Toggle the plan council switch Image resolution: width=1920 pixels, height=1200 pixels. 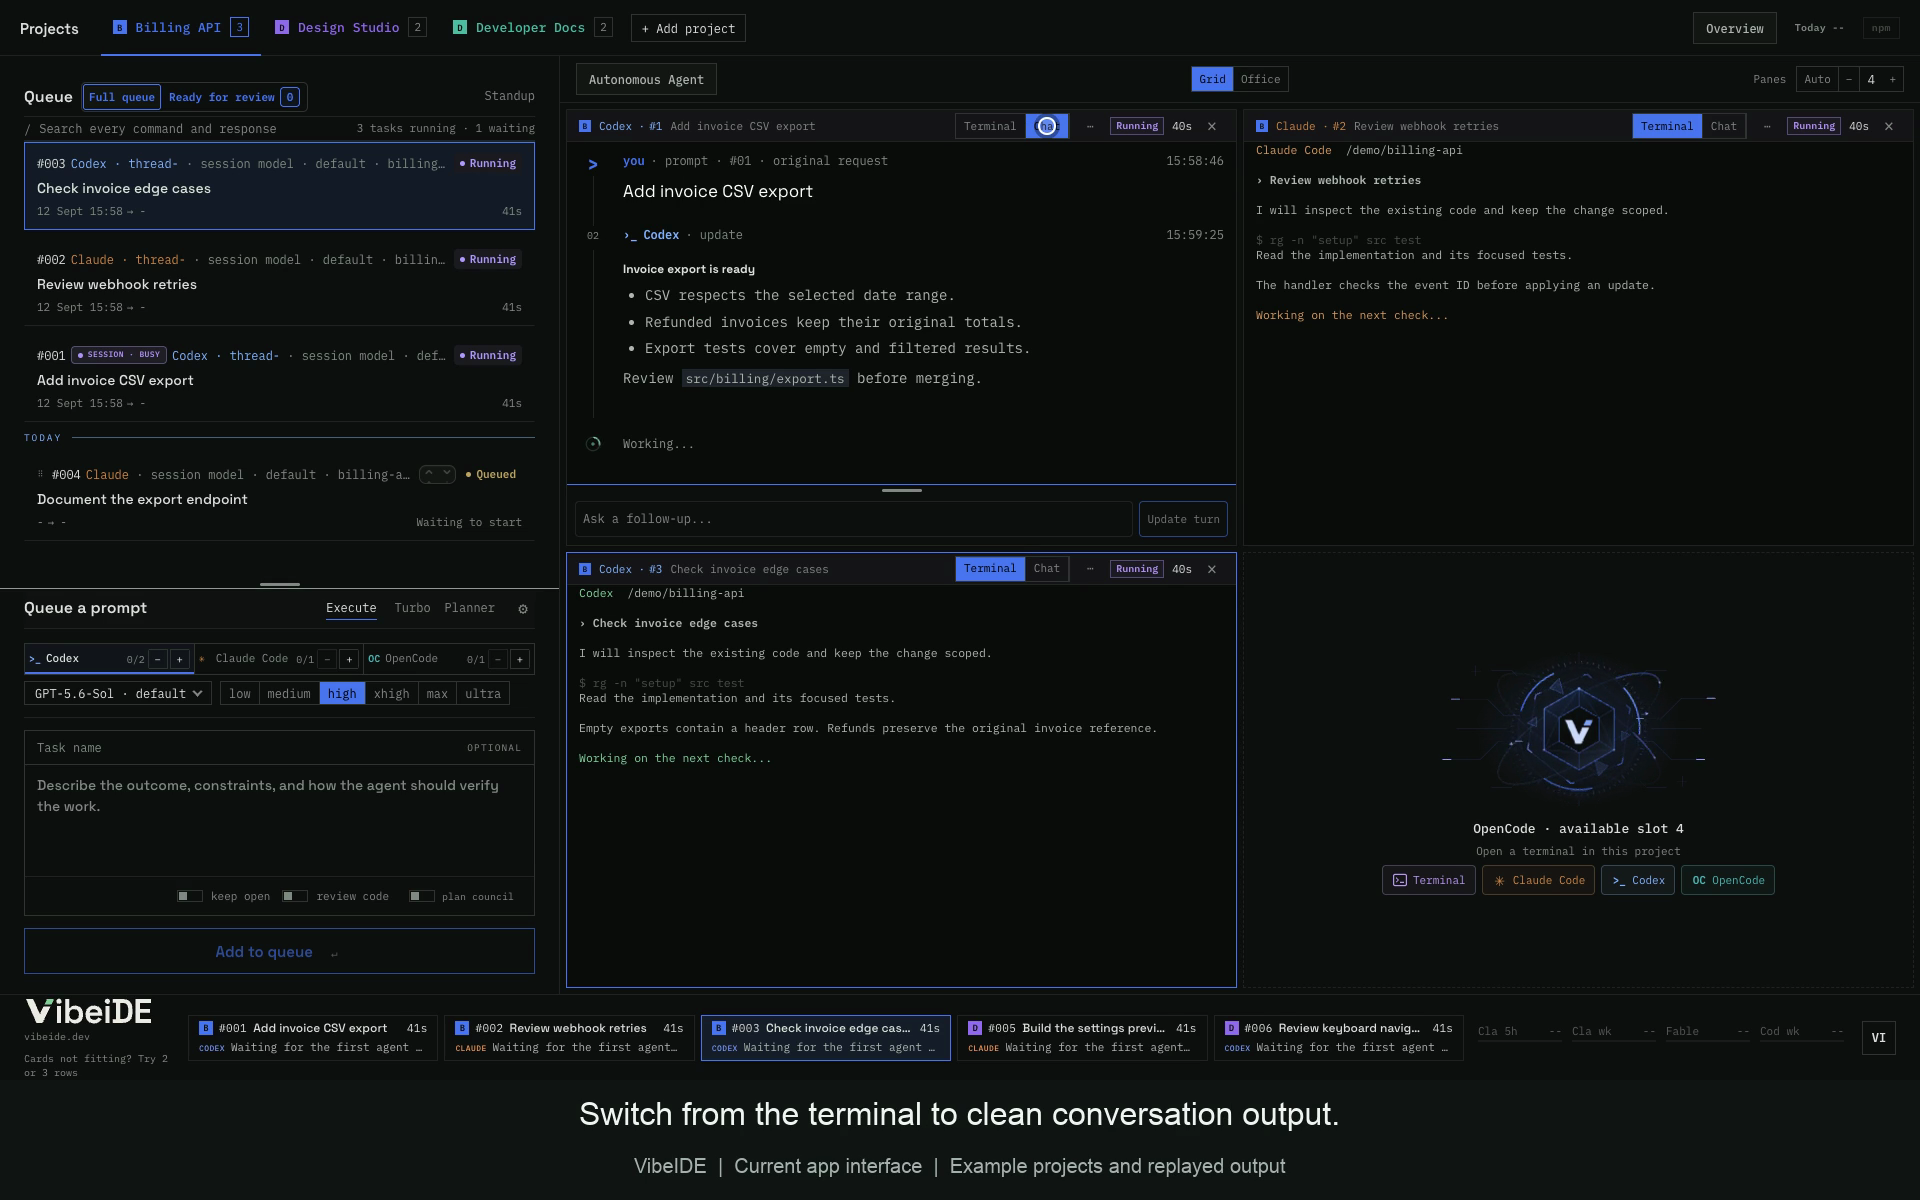tap(422, 896)
